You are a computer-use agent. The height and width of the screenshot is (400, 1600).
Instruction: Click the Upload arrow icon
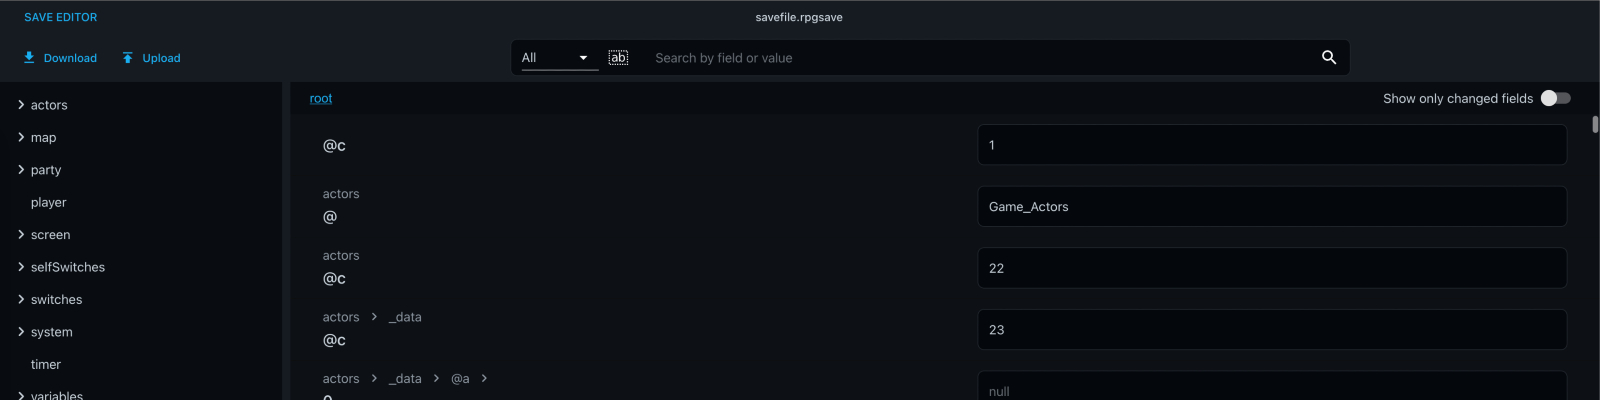pos(128,58)
